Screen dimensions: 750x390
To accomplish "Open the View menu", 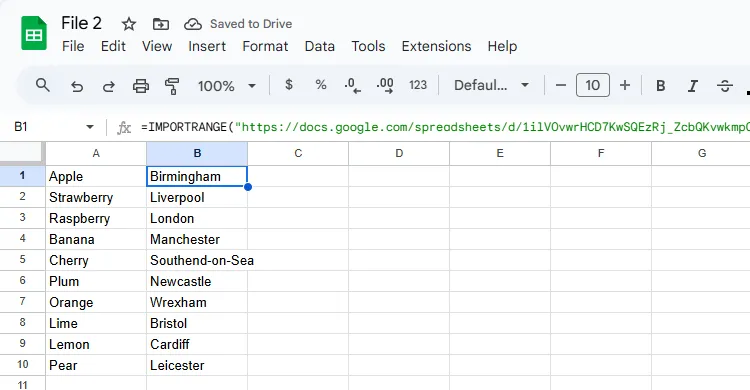I will (x=157, y=46).
